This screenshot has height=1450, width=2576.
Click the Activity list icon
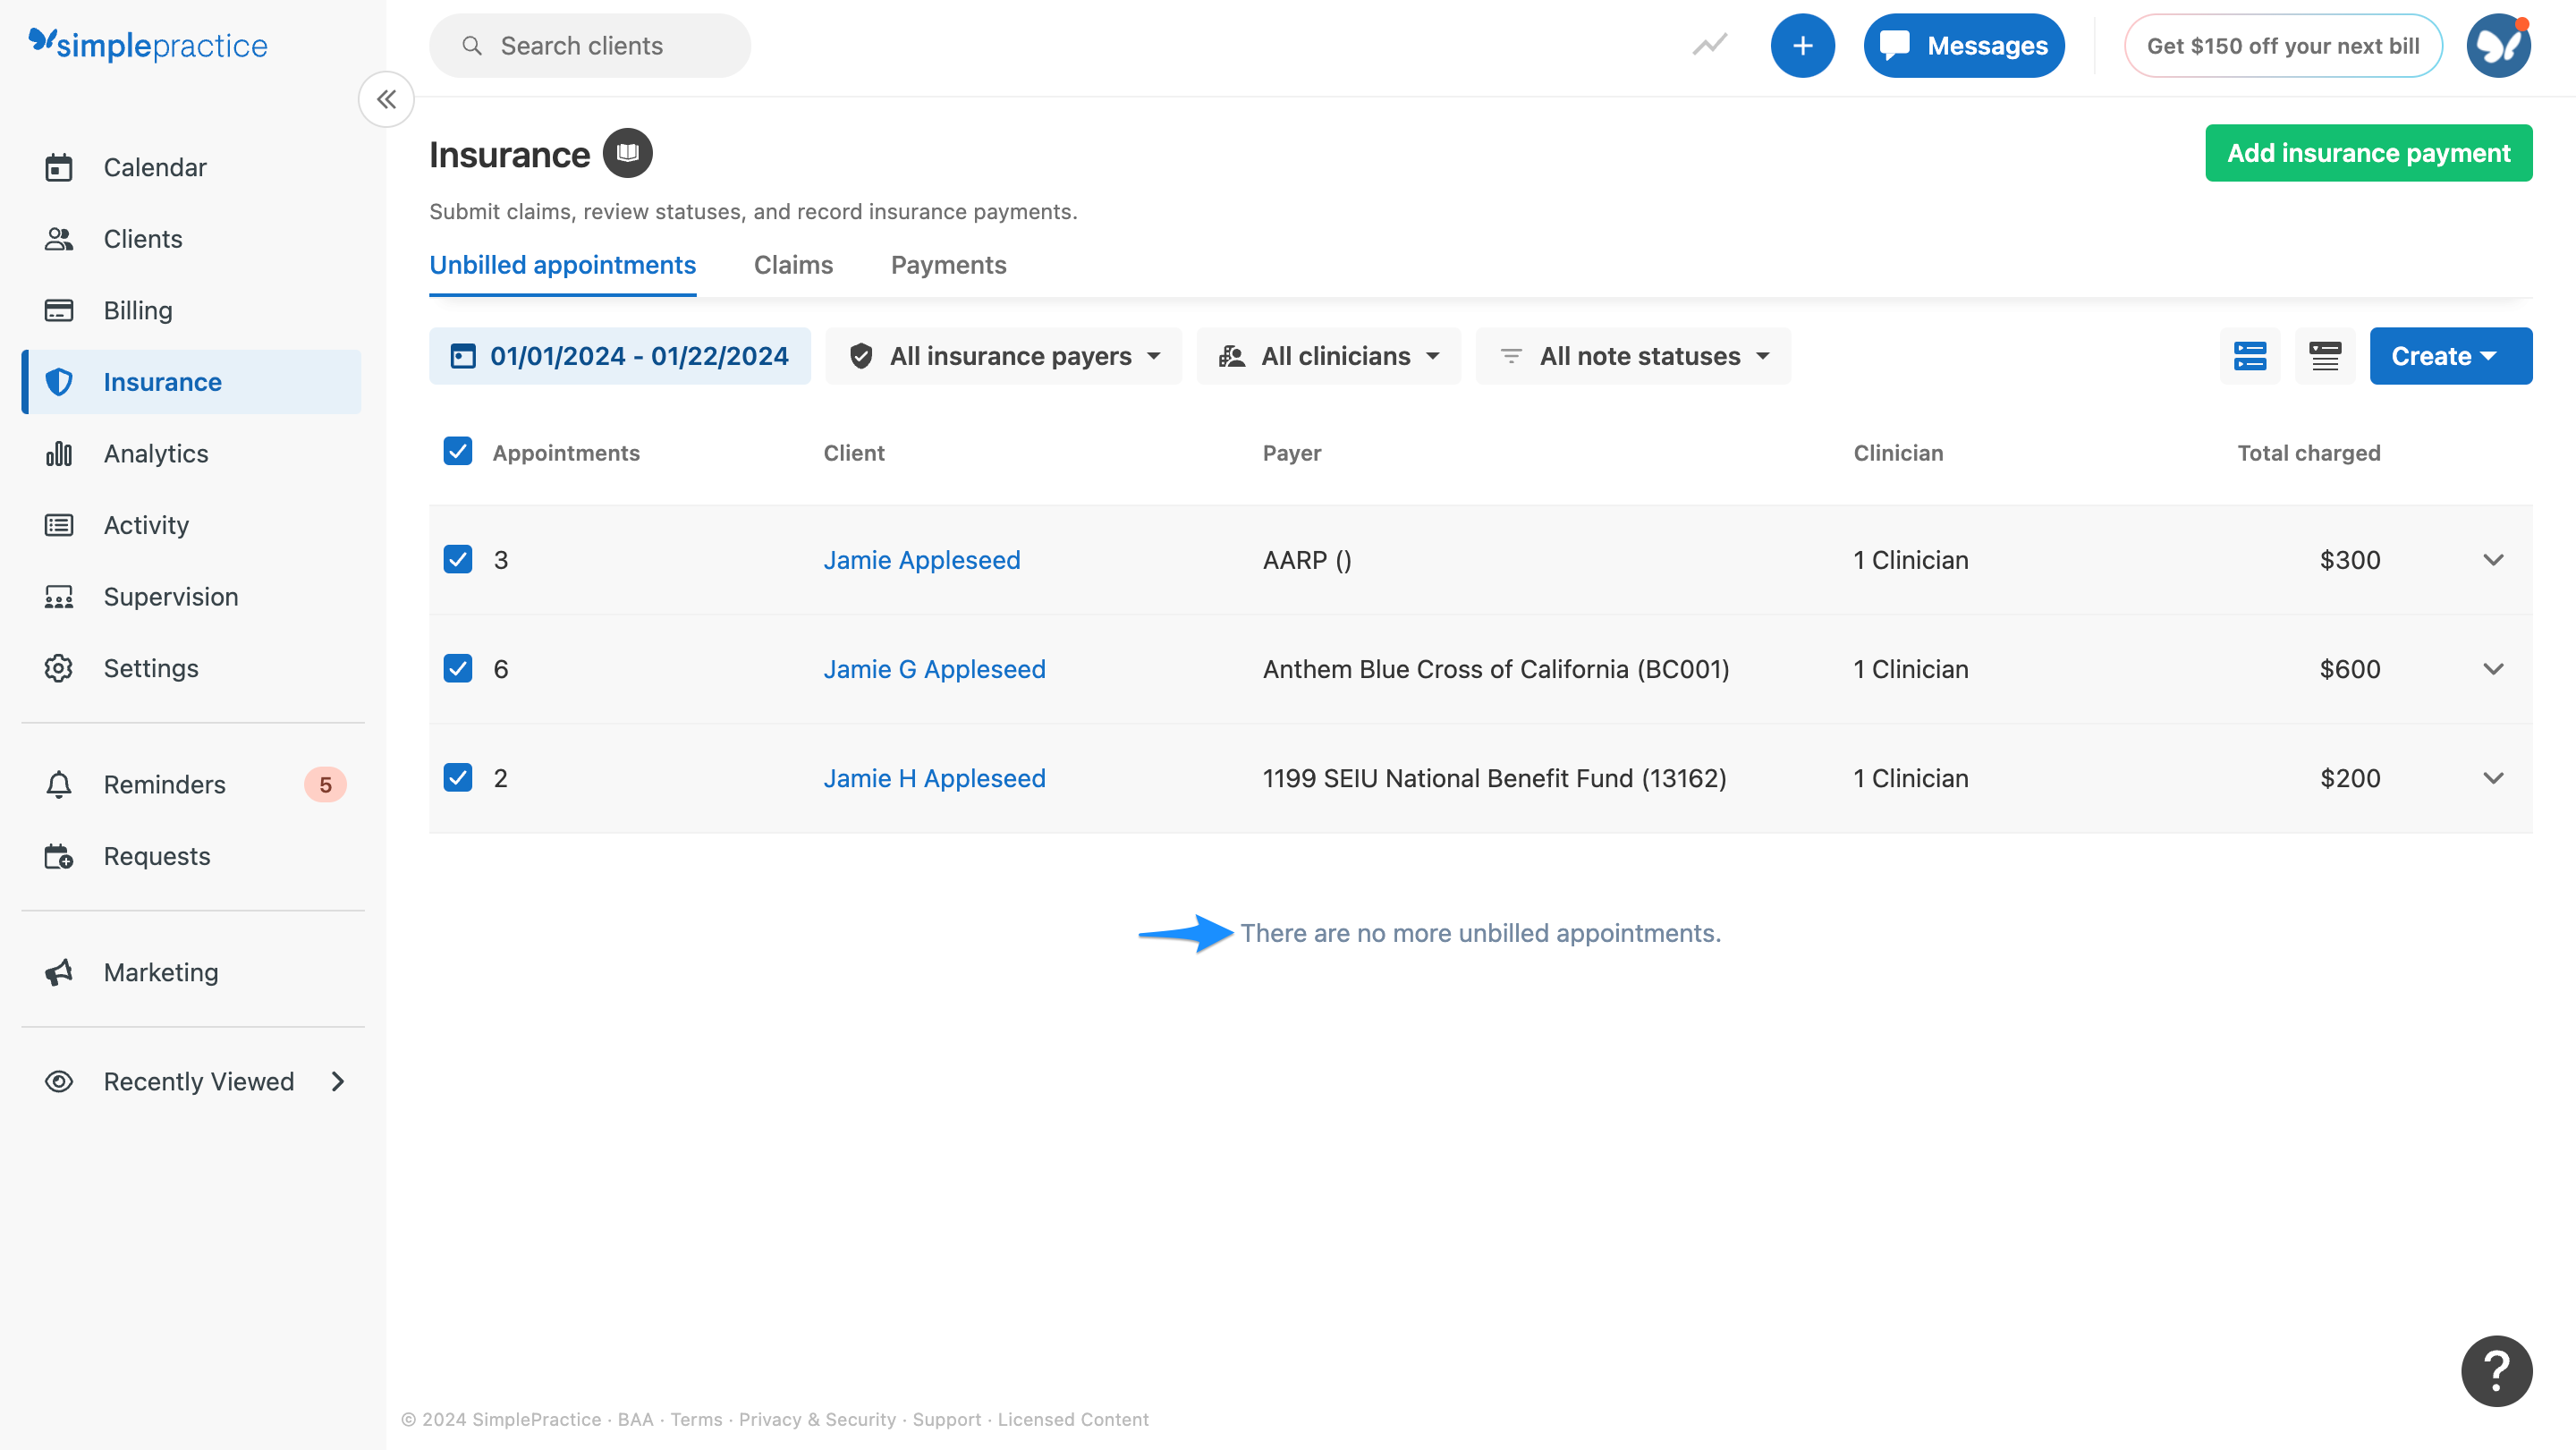59,525
